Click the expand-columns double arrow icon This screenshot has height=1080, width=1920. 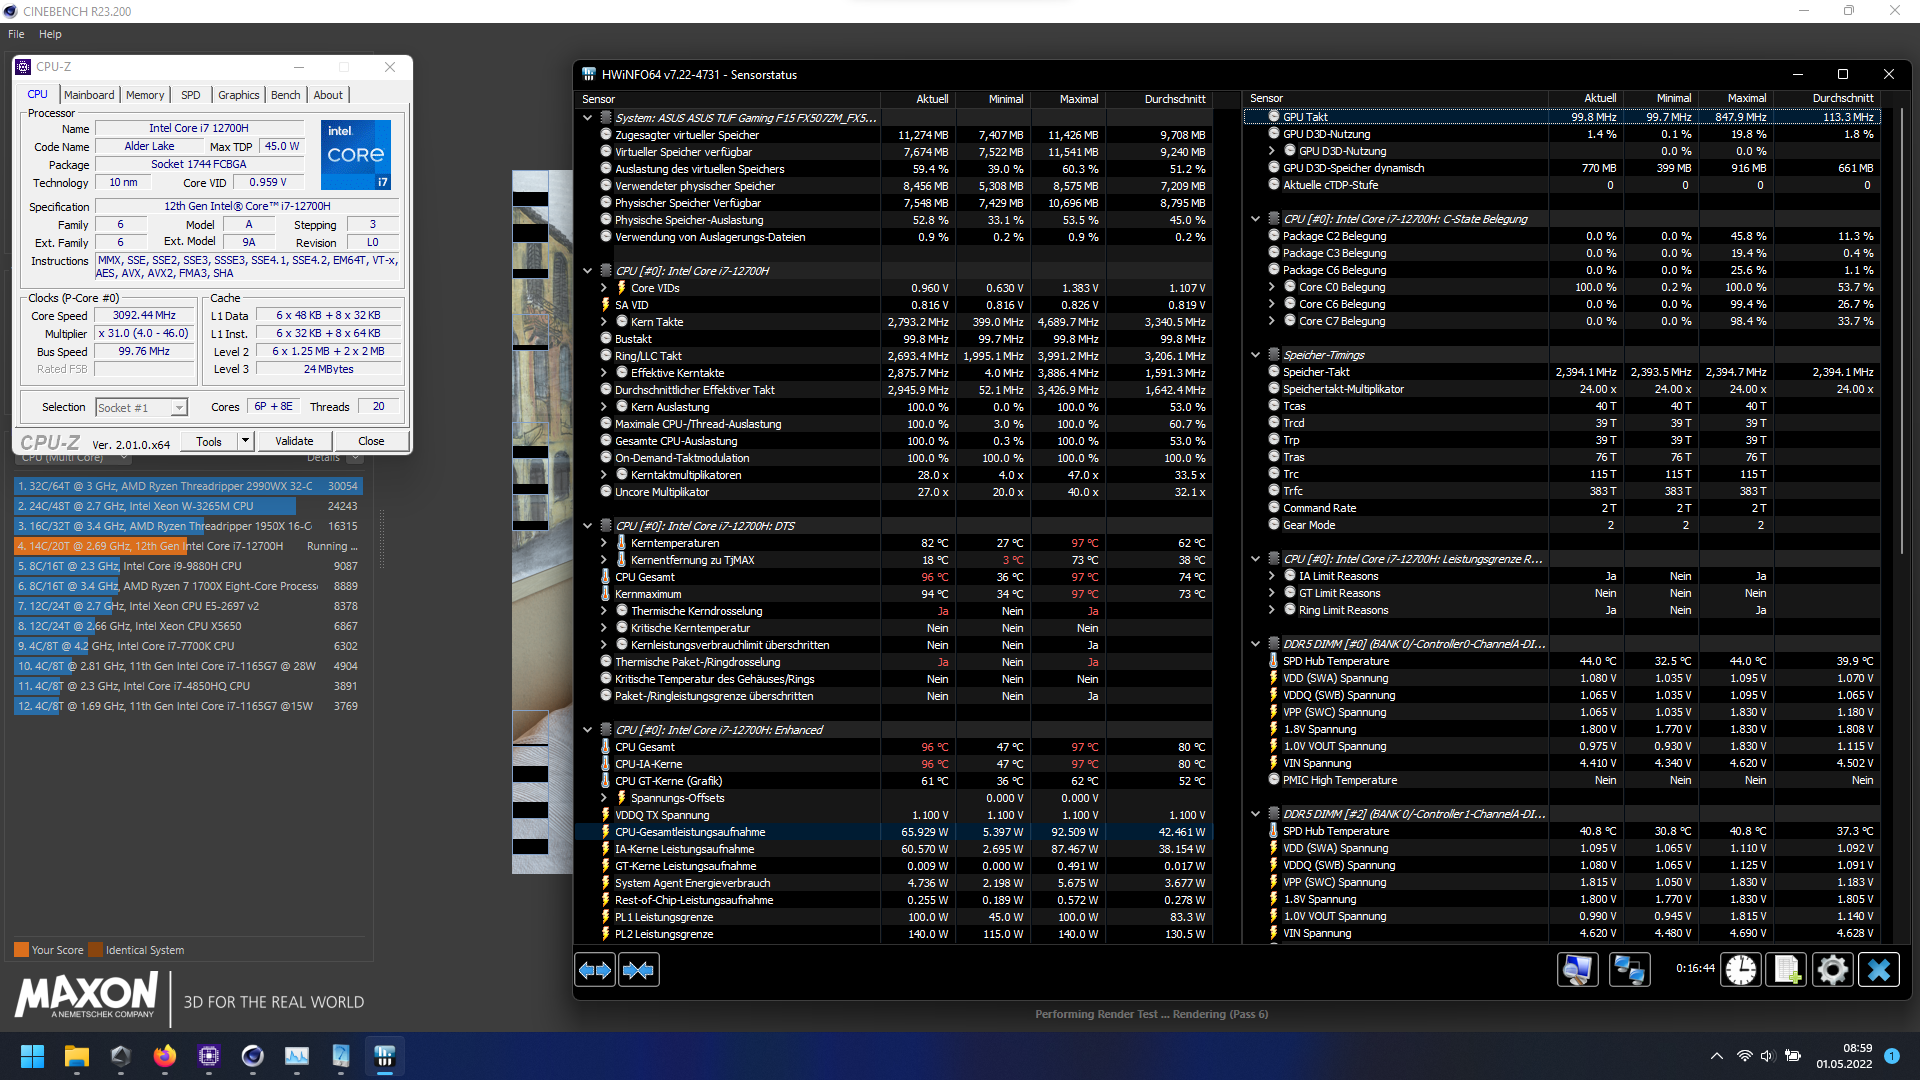pyautogui.click(x=595, y=970)
